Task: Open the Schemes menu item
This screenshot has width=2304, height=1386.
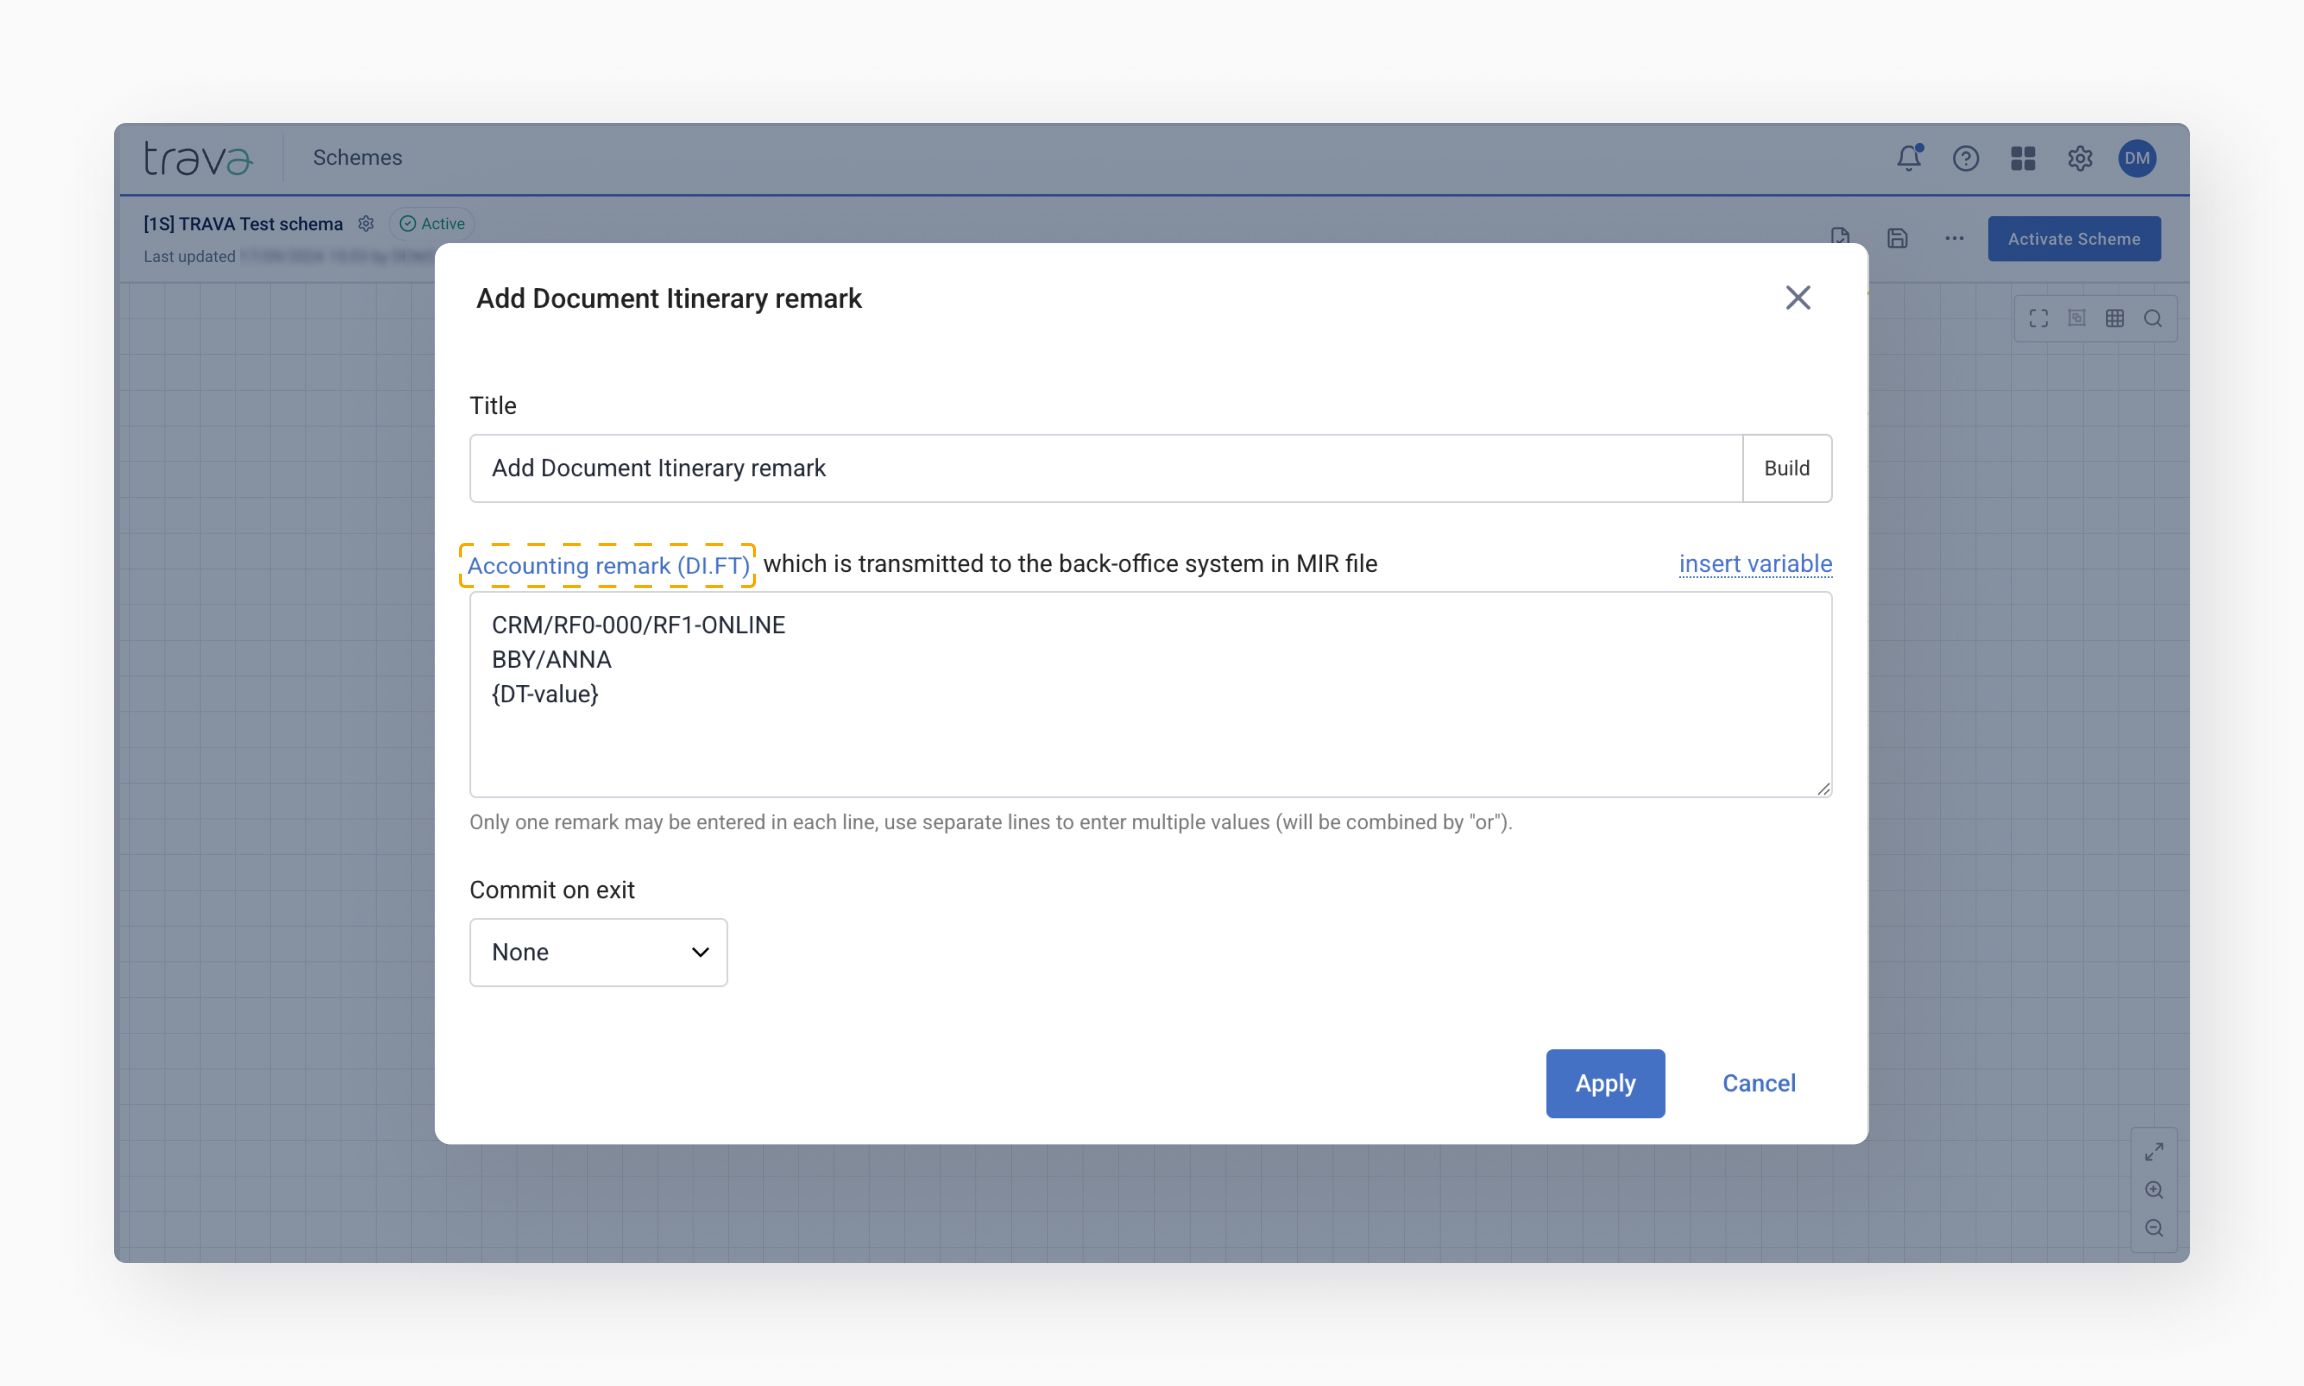Action: click(x=357, y=158)
